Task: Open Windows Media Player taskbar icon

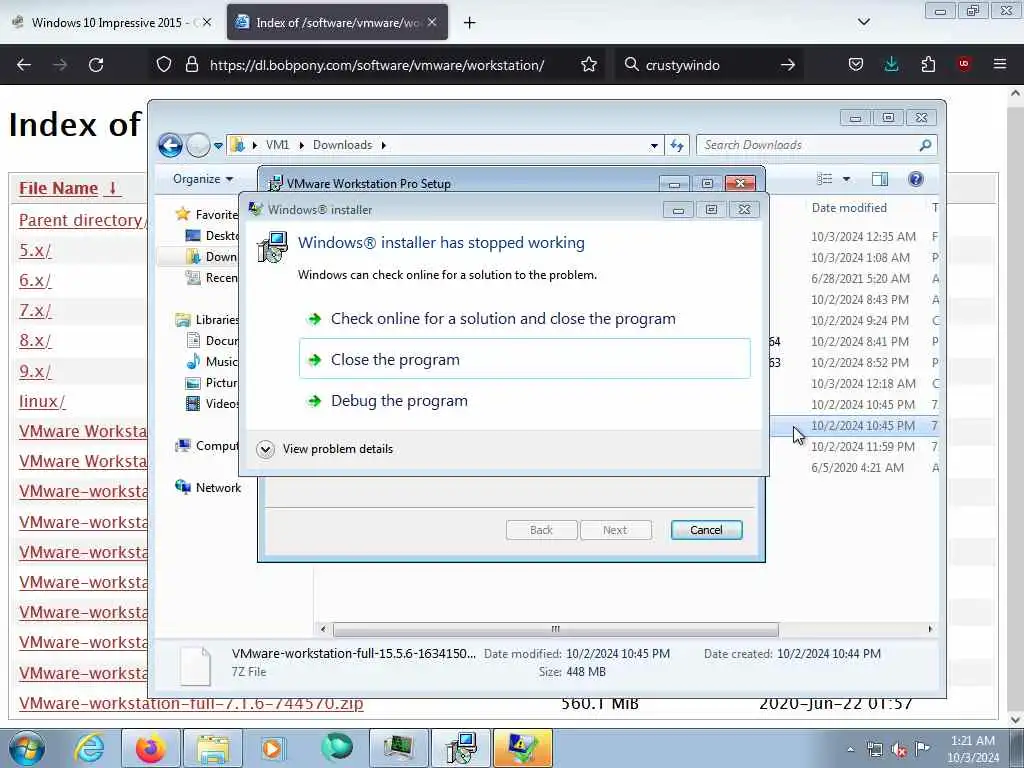Action: (274, 748)
